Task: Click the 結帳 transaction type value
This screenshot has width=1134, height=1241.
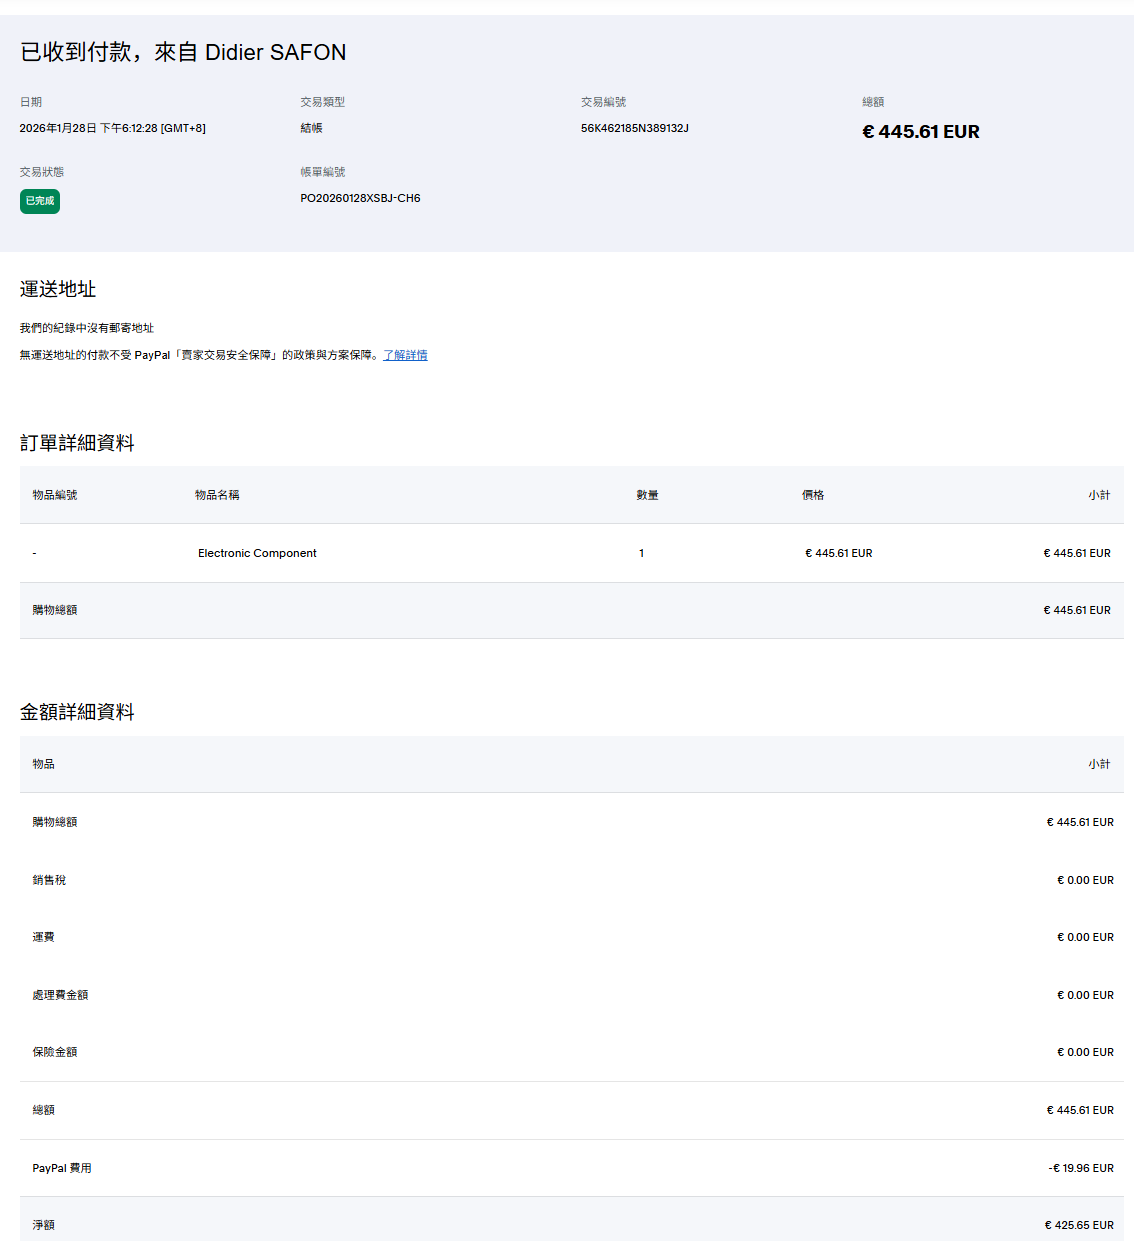Action: [311, 128]
